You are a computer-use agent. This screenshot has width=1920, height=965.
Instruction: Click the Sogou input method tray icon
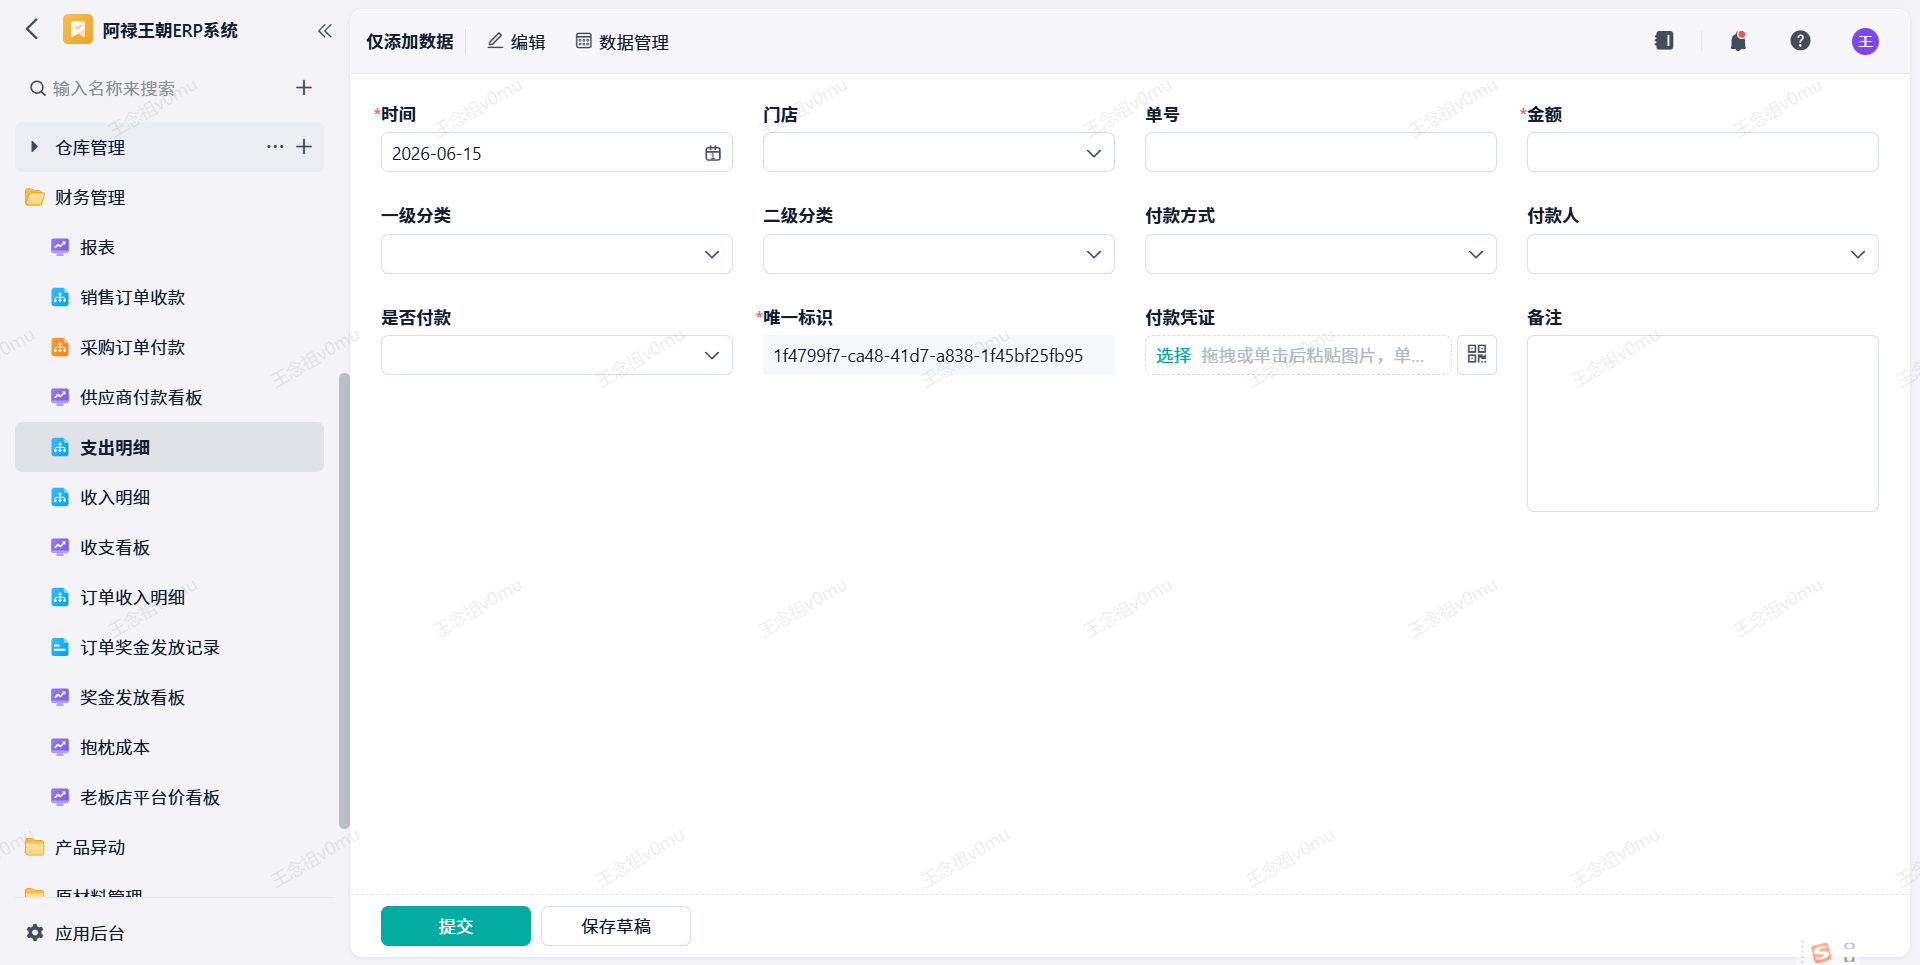pos(1821,952)
